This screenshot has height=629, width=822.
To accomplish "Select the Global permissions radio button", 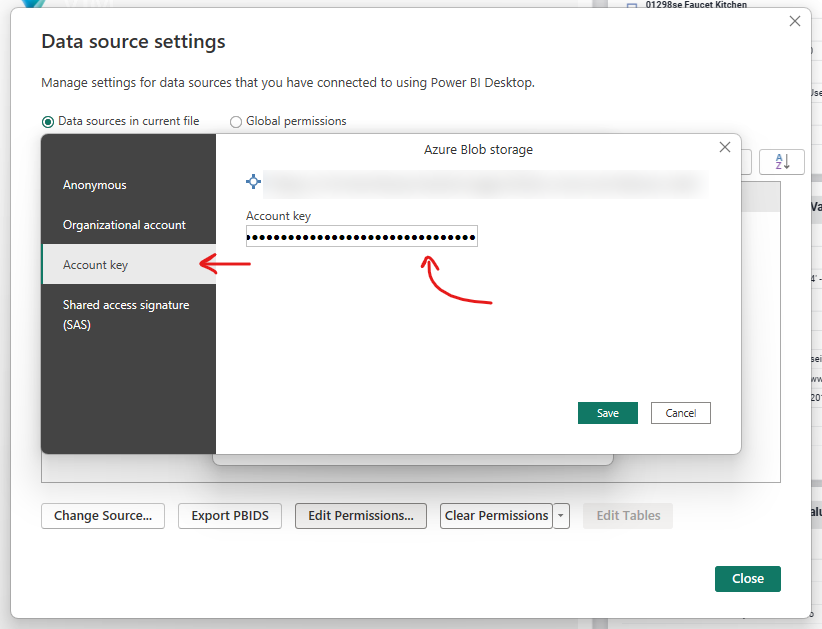I will [x=236, y=122].
